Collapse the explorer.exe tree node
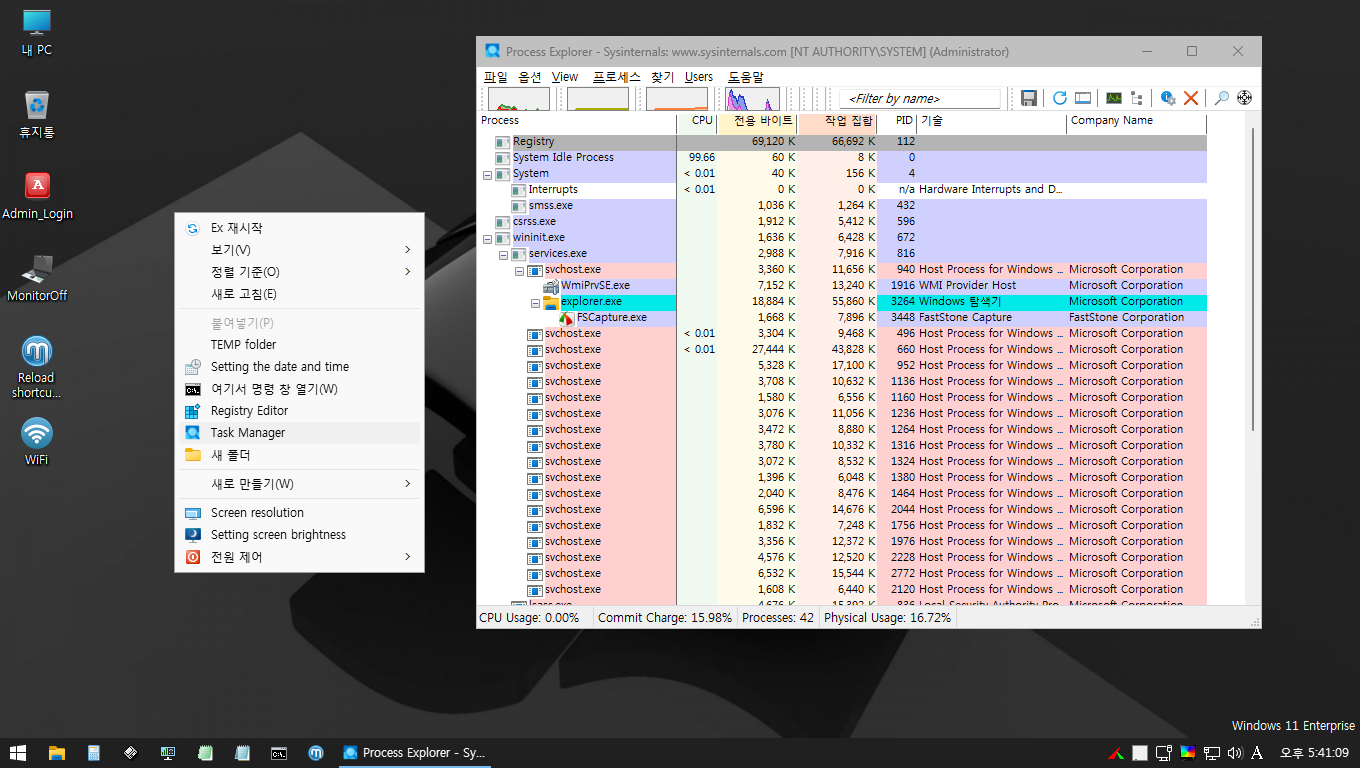Image resolution: width=1360 pixels, height=768 pixels. [535, 302]
